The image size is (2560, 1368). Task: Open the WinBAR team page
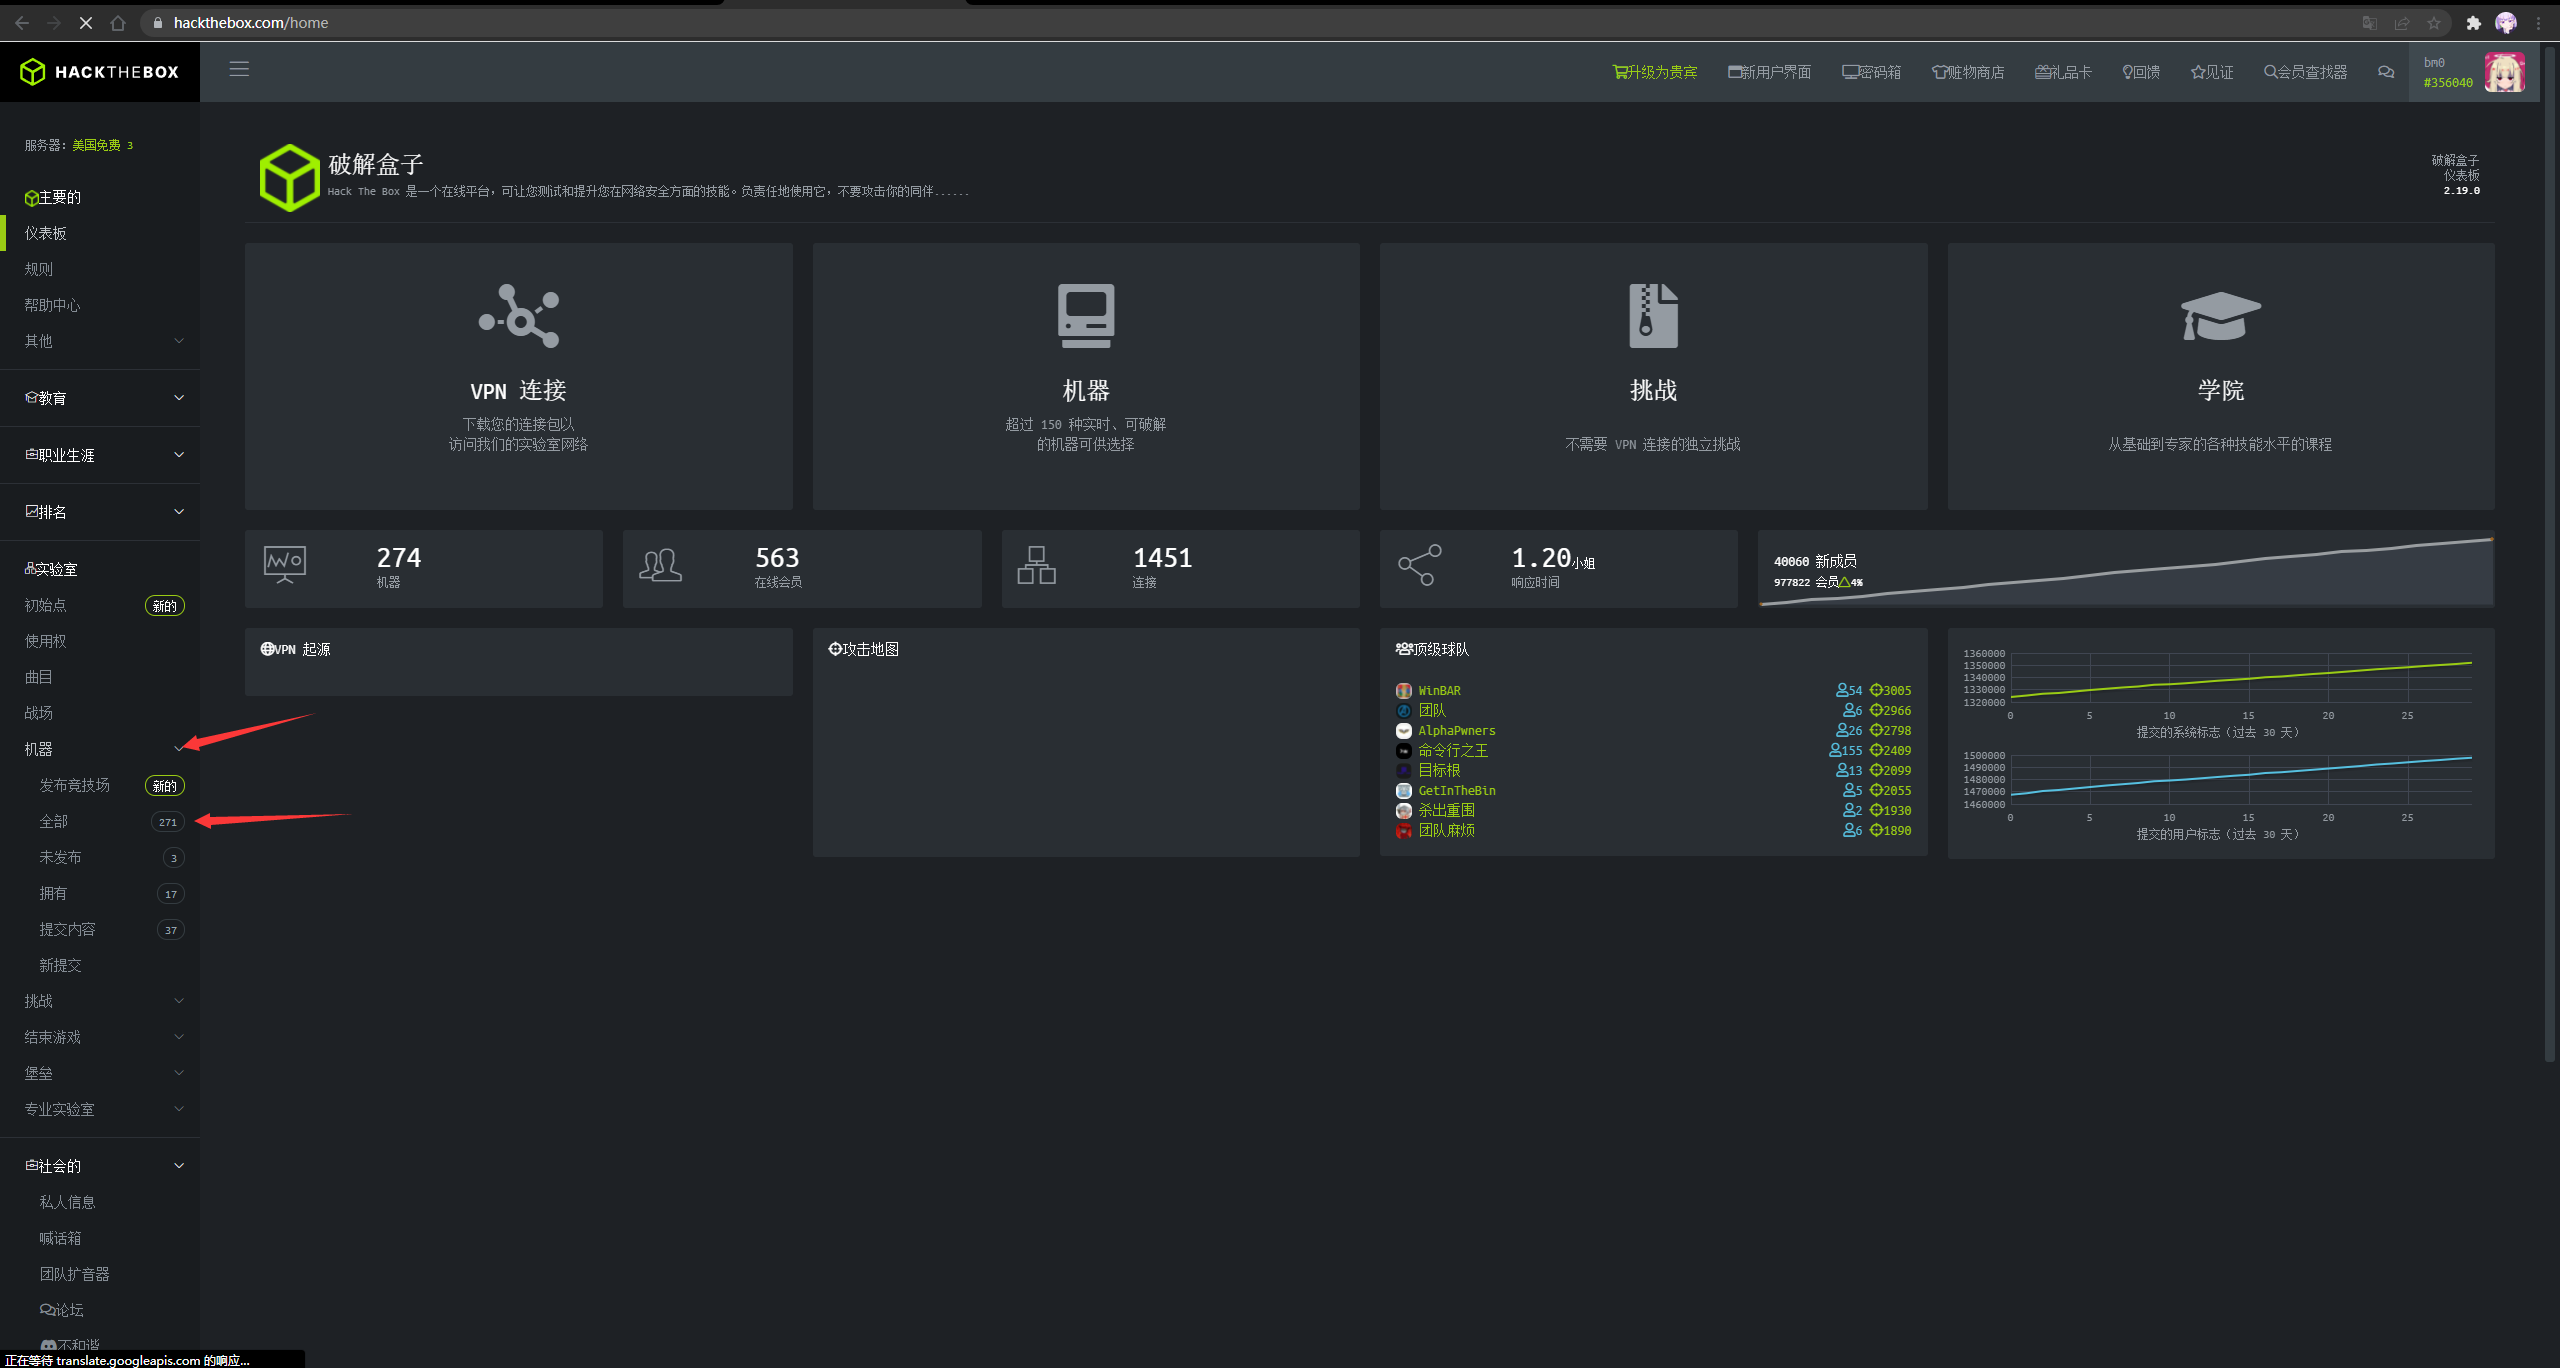1440,690
